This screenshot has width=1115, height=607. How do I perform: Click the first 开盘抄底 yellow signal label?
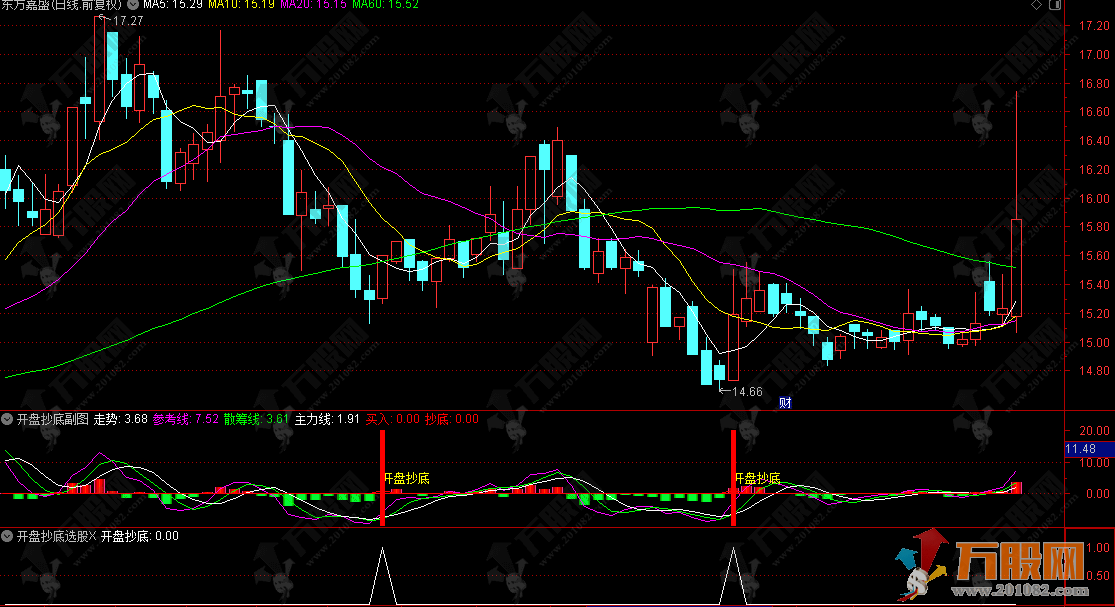pyautogui.click(x=407, y=478)
